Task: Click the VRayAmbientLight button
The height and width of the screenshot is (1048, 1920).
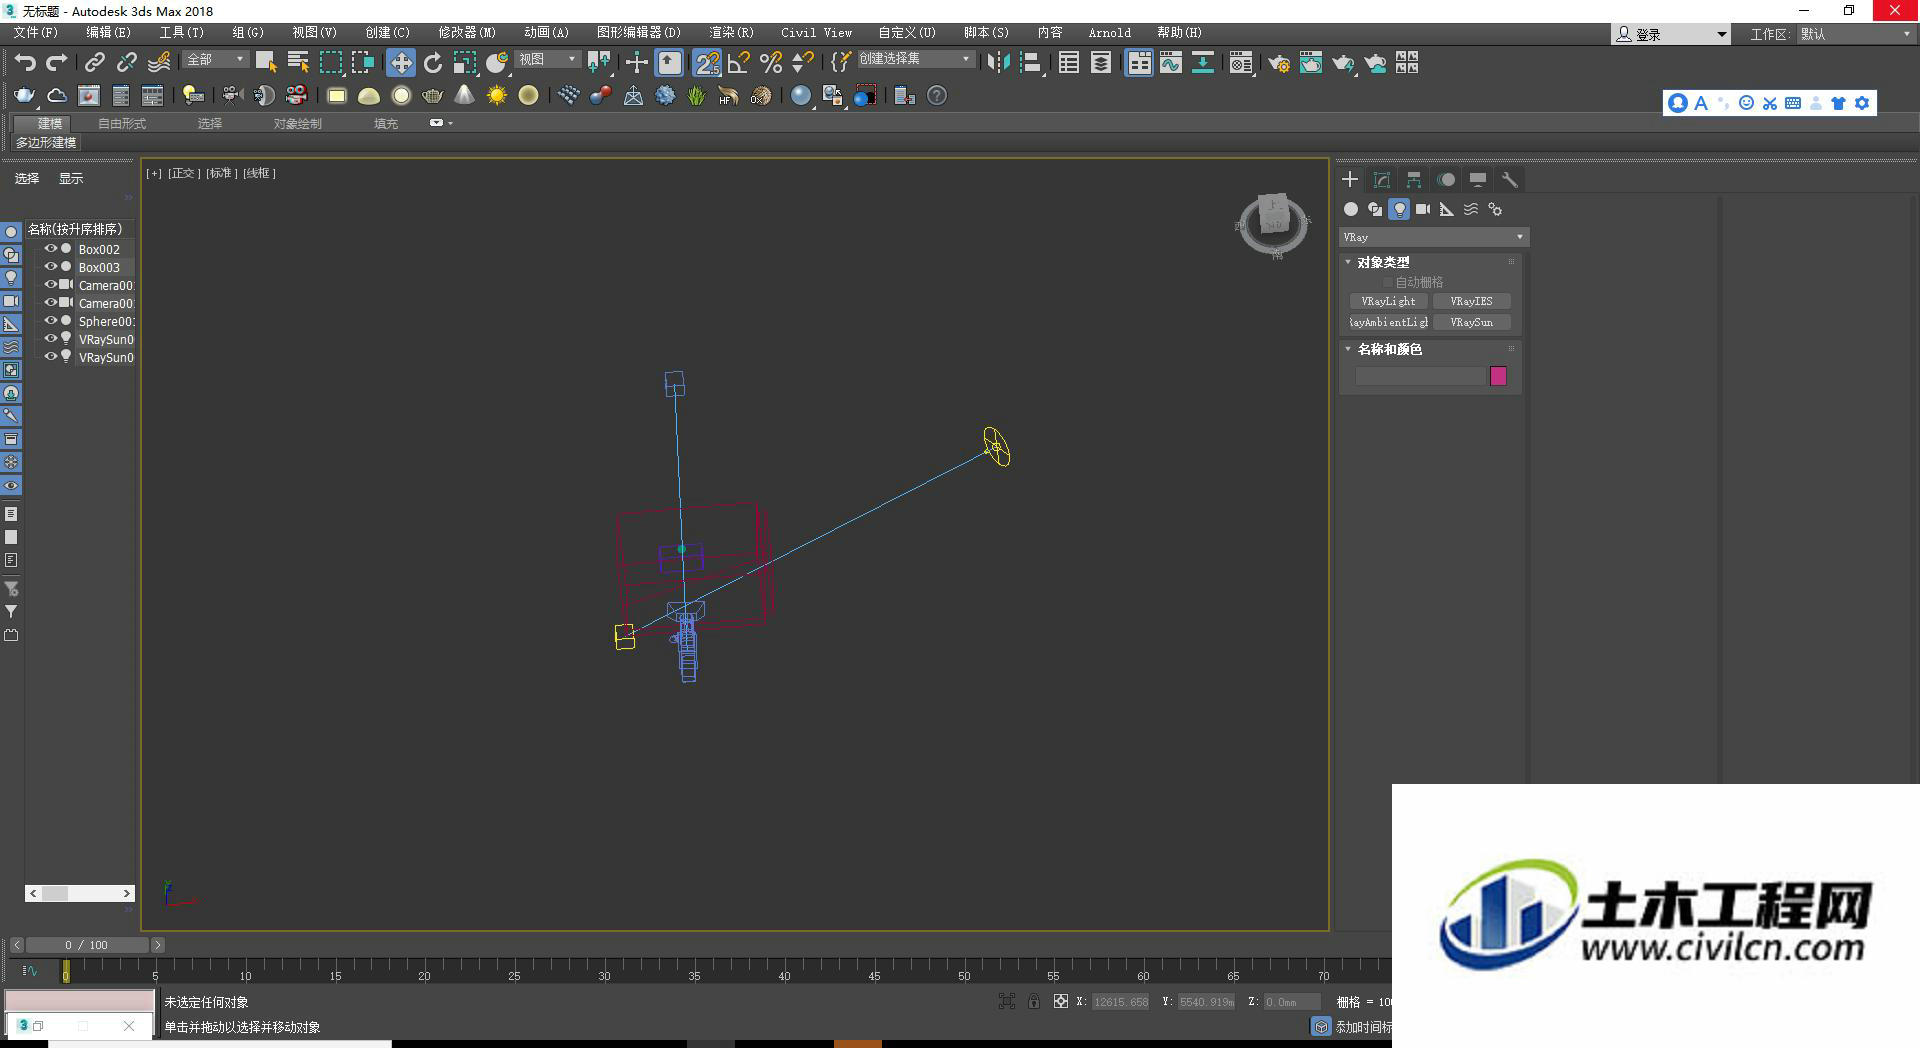Action: [1388, 322]
